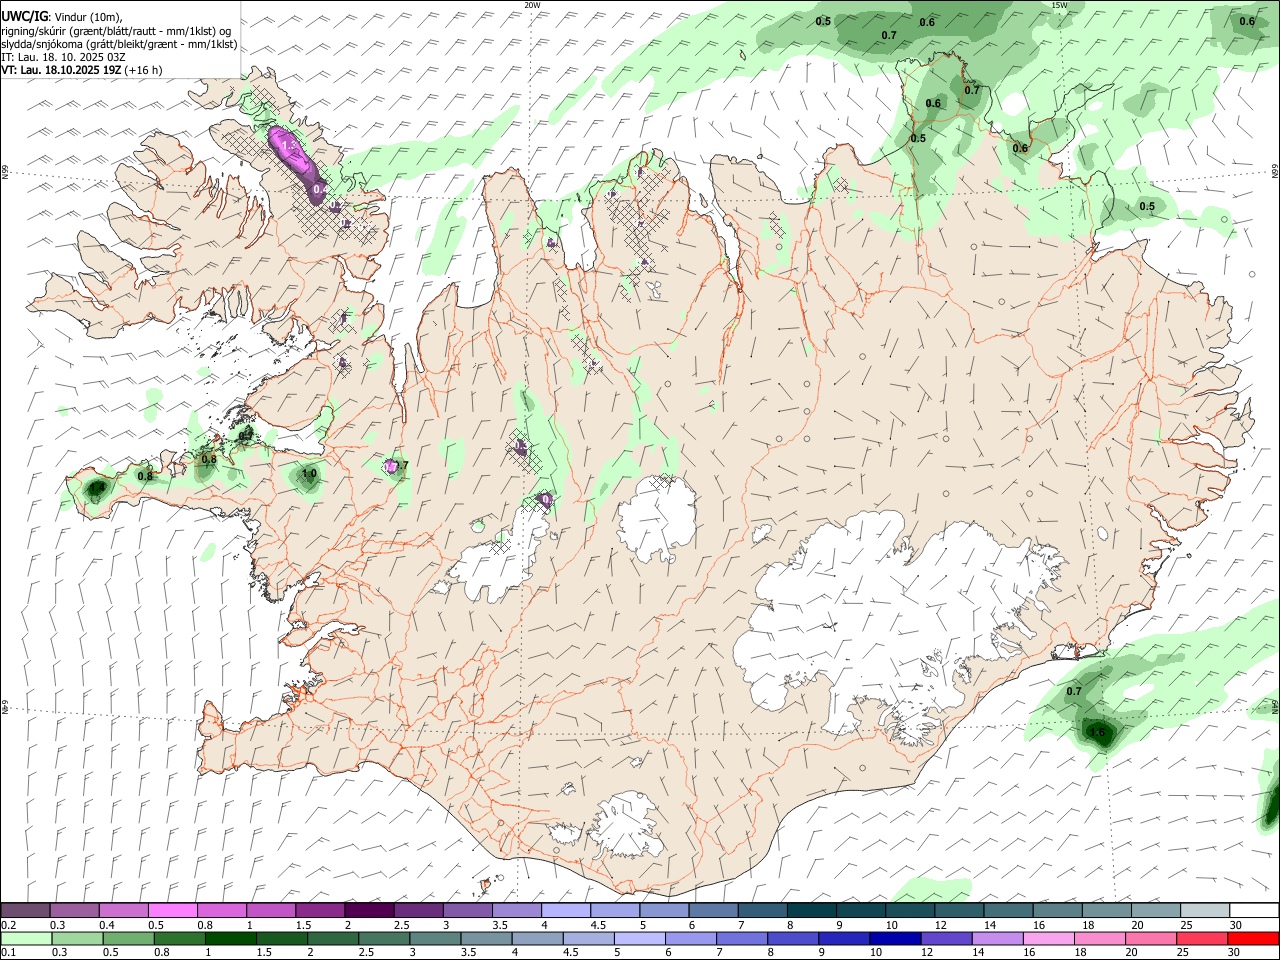Click the 'VT: Lau. 18.10.2025 19Z' valid time
This screenshot has height=960, width=1280.
click(60, 71)
